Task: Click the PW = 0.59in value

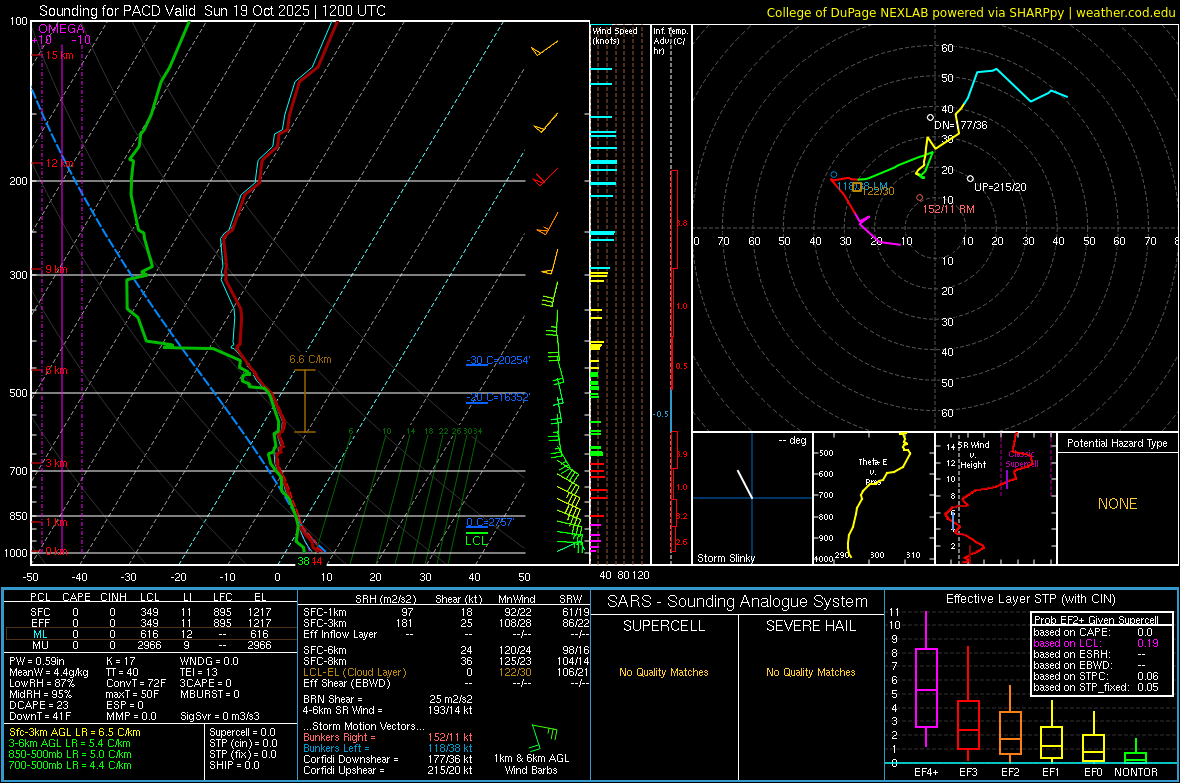Action: pyautogui.click(x=36, y=661)
